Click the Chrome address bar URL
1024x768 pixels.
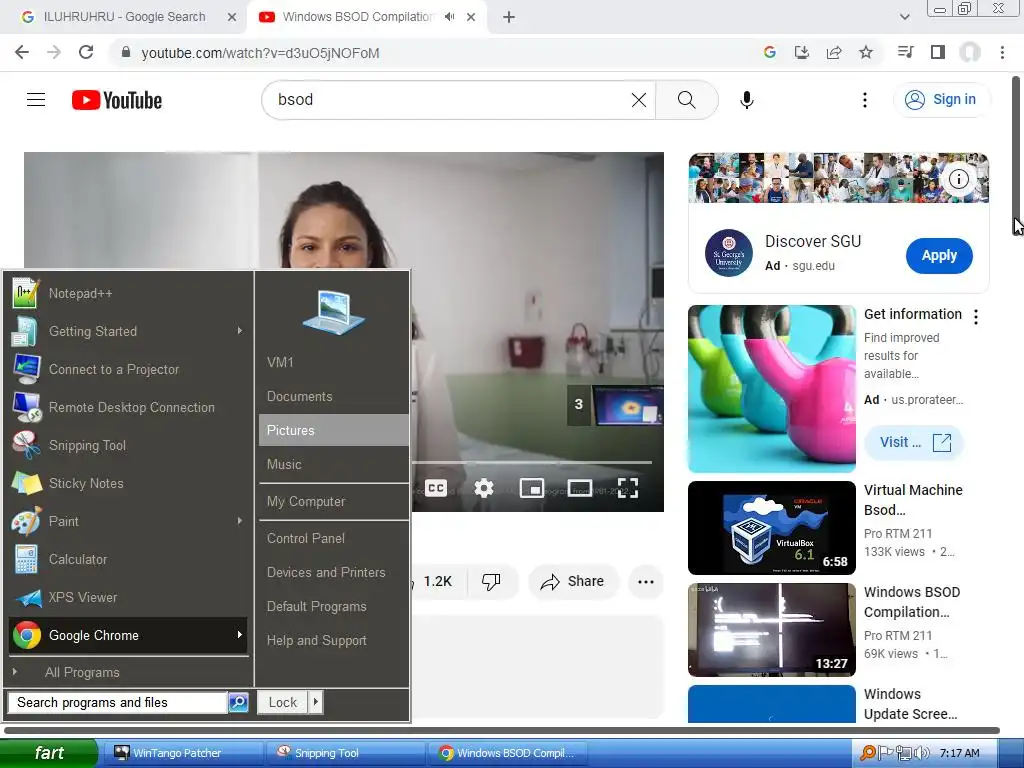point(260,53)
